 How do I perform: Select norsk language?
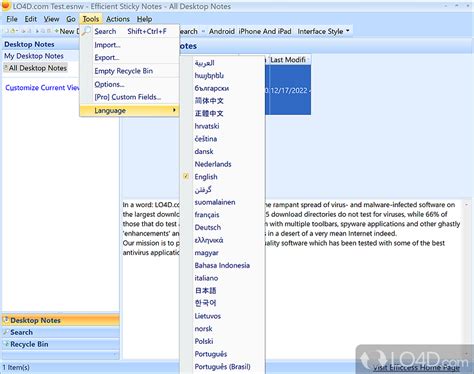click(222, 328)
